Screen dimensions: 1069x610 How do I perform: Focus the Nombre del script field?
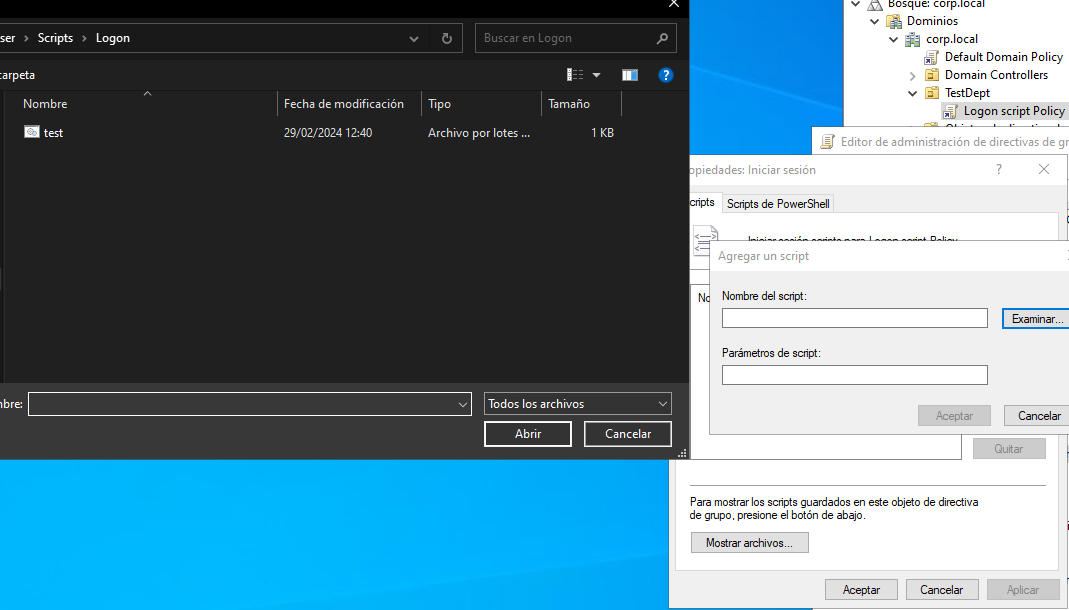pos(855,318)
